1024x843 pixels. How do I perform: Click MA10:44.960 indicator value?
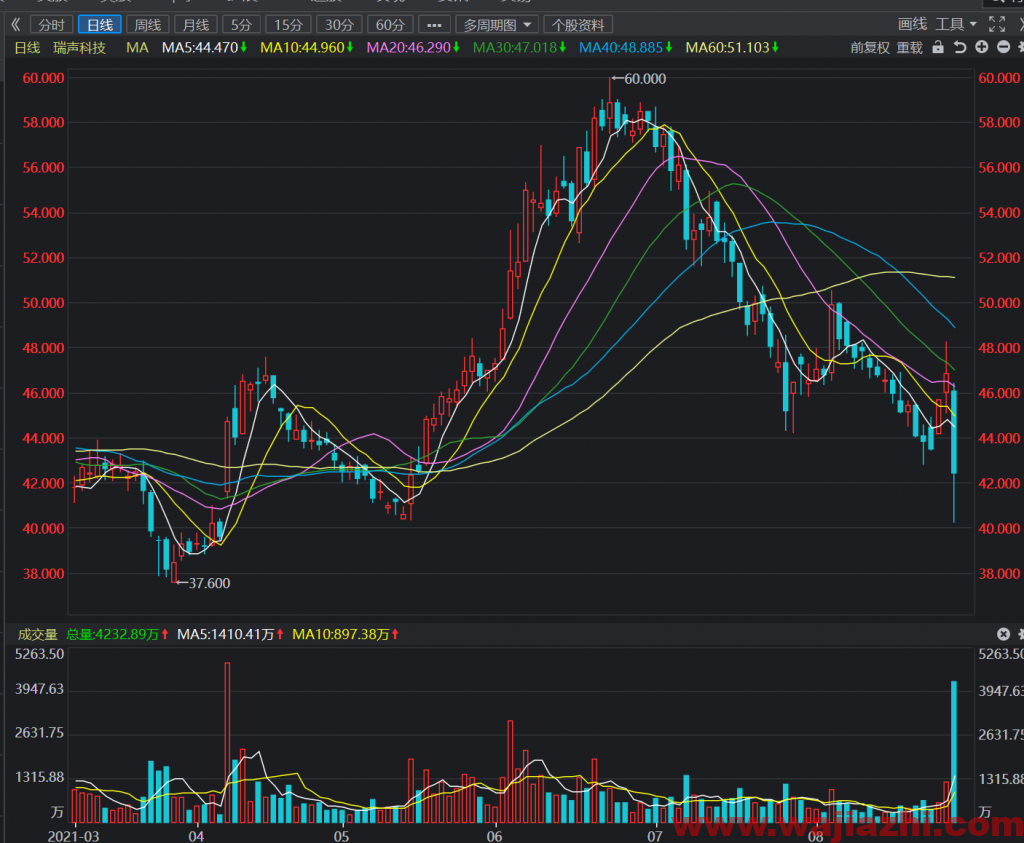(306, 48)
